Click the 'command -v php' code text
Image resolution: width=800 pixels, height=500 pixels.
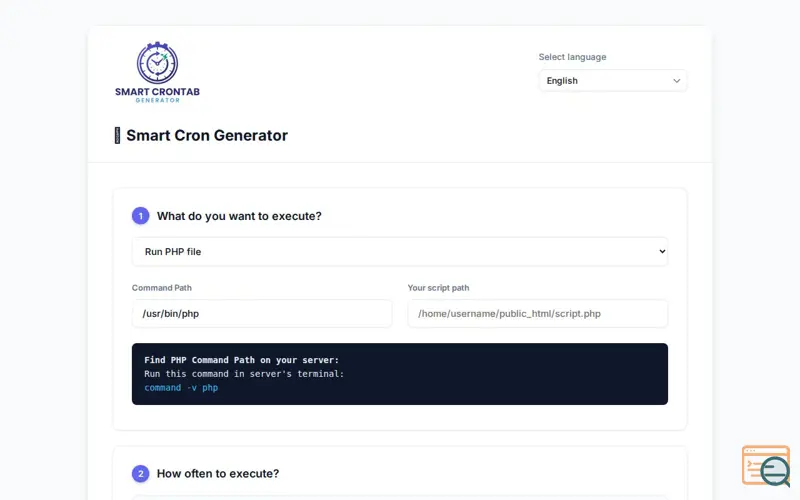pos(181,388)
